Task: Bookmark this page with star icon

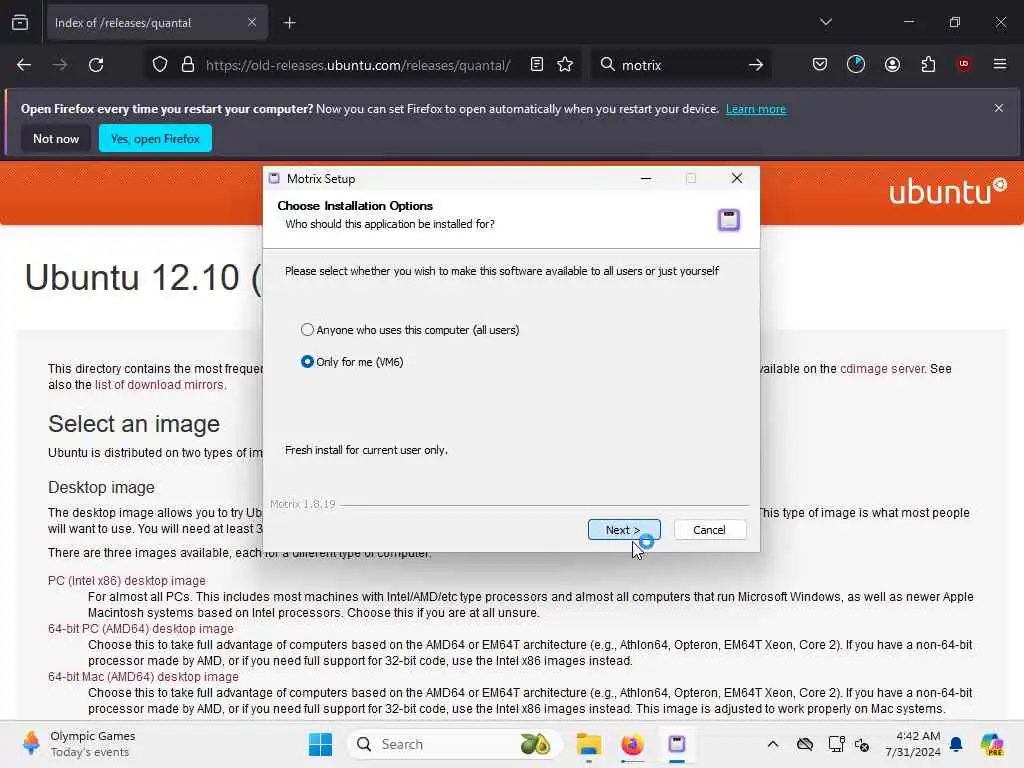Action: (566, 65)
